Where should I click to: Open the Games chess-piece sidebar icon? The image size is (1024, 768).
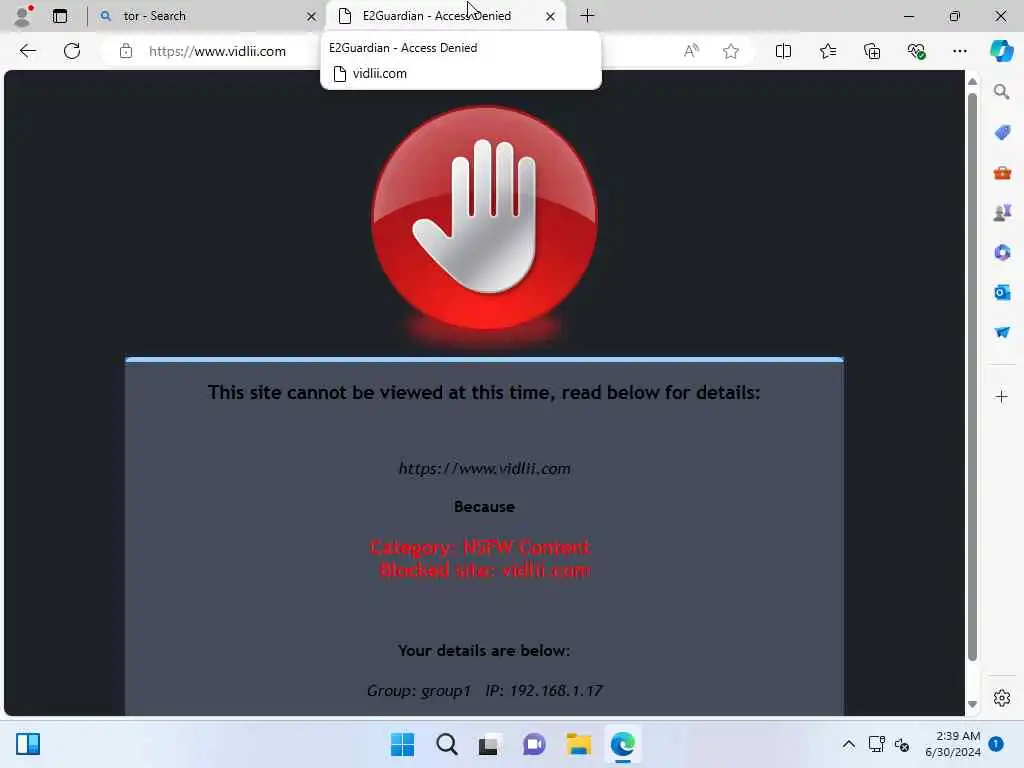point(1002,212)
